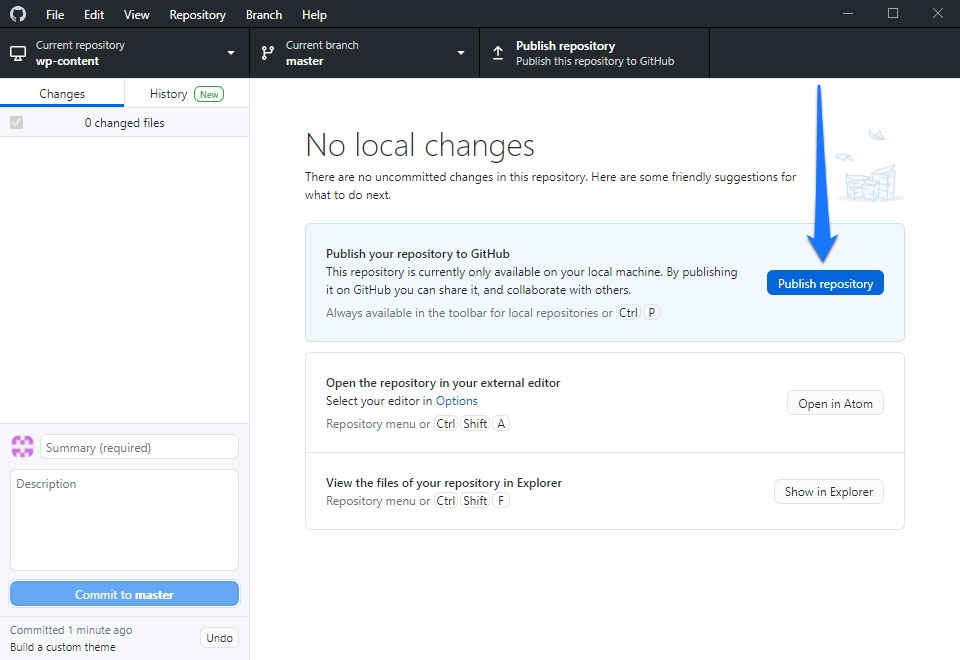
Task: Click the upload arrow icon for Publish repository
Action: 498,53
